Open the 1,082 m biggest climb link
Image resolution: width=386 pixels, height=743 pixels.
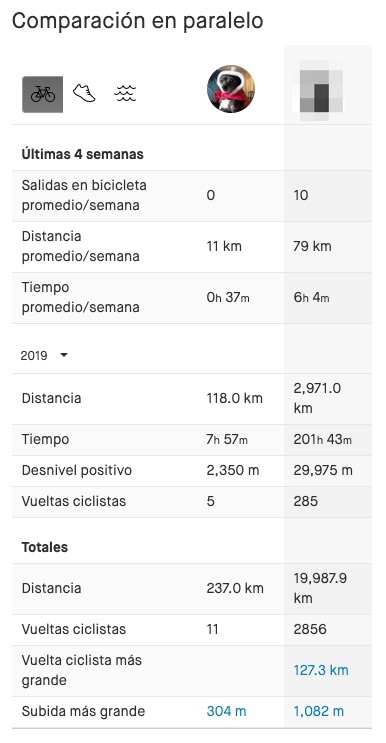click(318, 711)
